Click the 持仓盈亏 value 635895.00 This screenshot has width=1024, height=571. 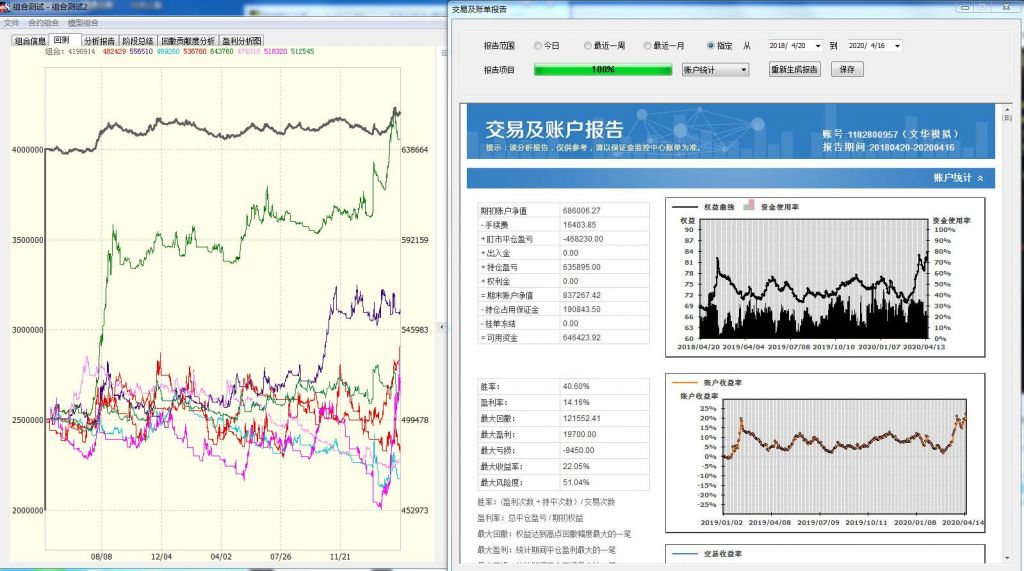581,267
